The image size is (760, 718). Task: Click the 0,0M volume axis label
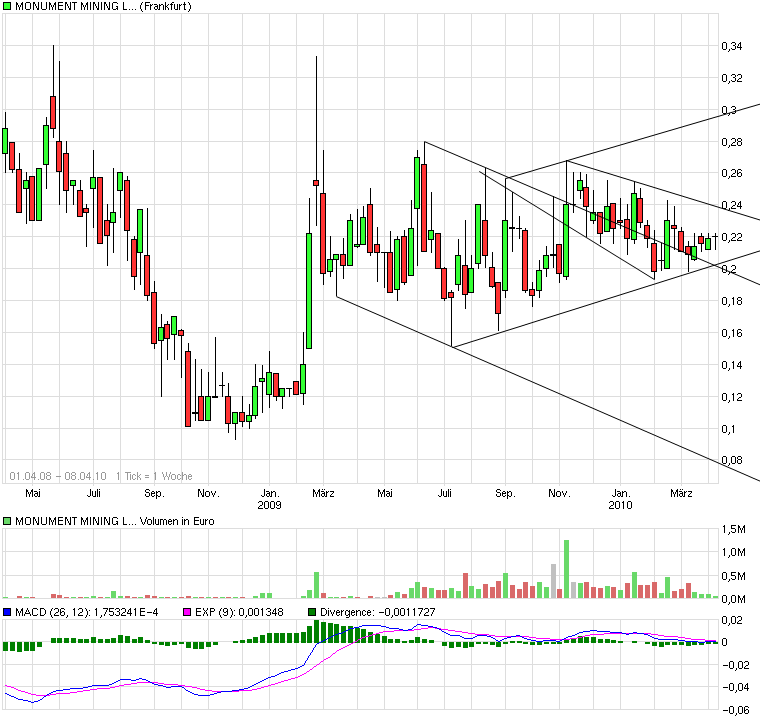(x=733, y=599)
